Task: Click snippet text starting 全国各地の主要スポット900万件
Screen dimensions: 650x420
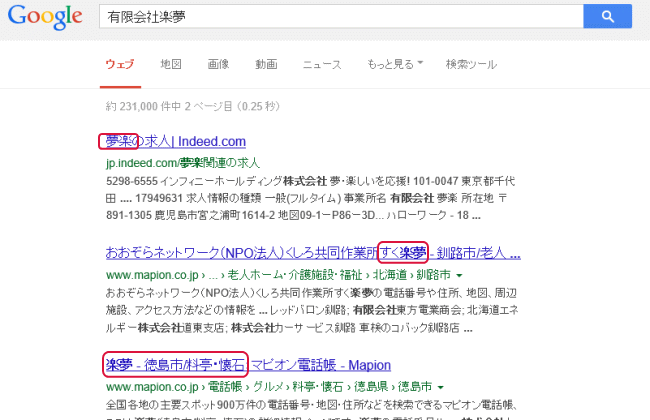Action: coord(311,404)
